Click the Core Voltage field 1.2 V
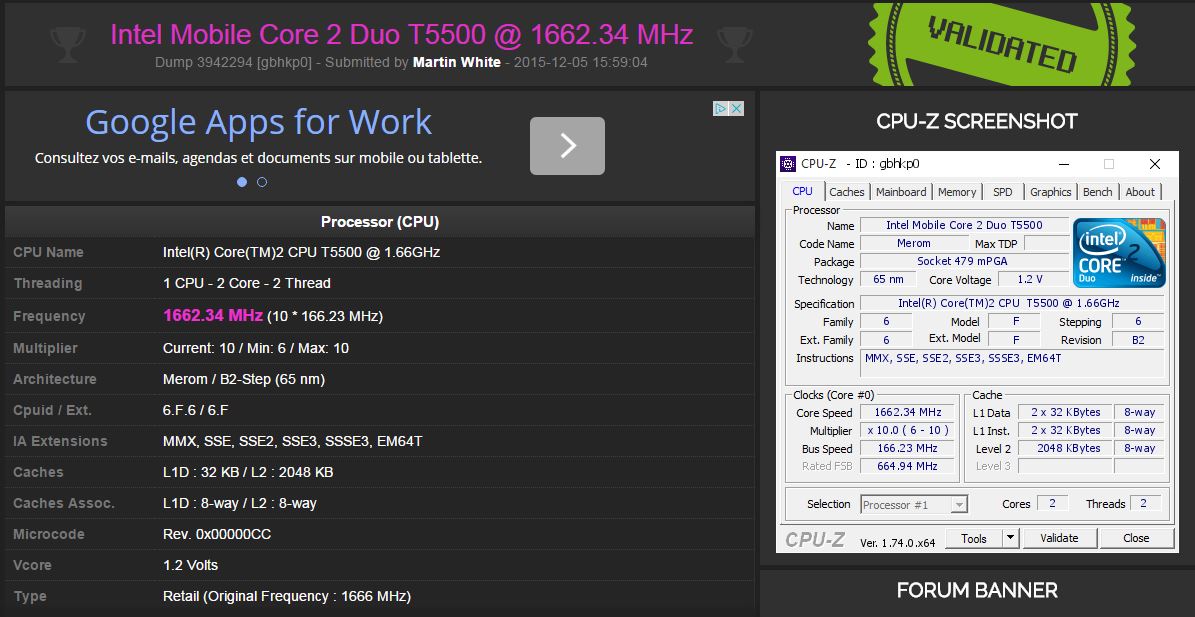This screenshot has width=1195, height=617. [1033, 280]
